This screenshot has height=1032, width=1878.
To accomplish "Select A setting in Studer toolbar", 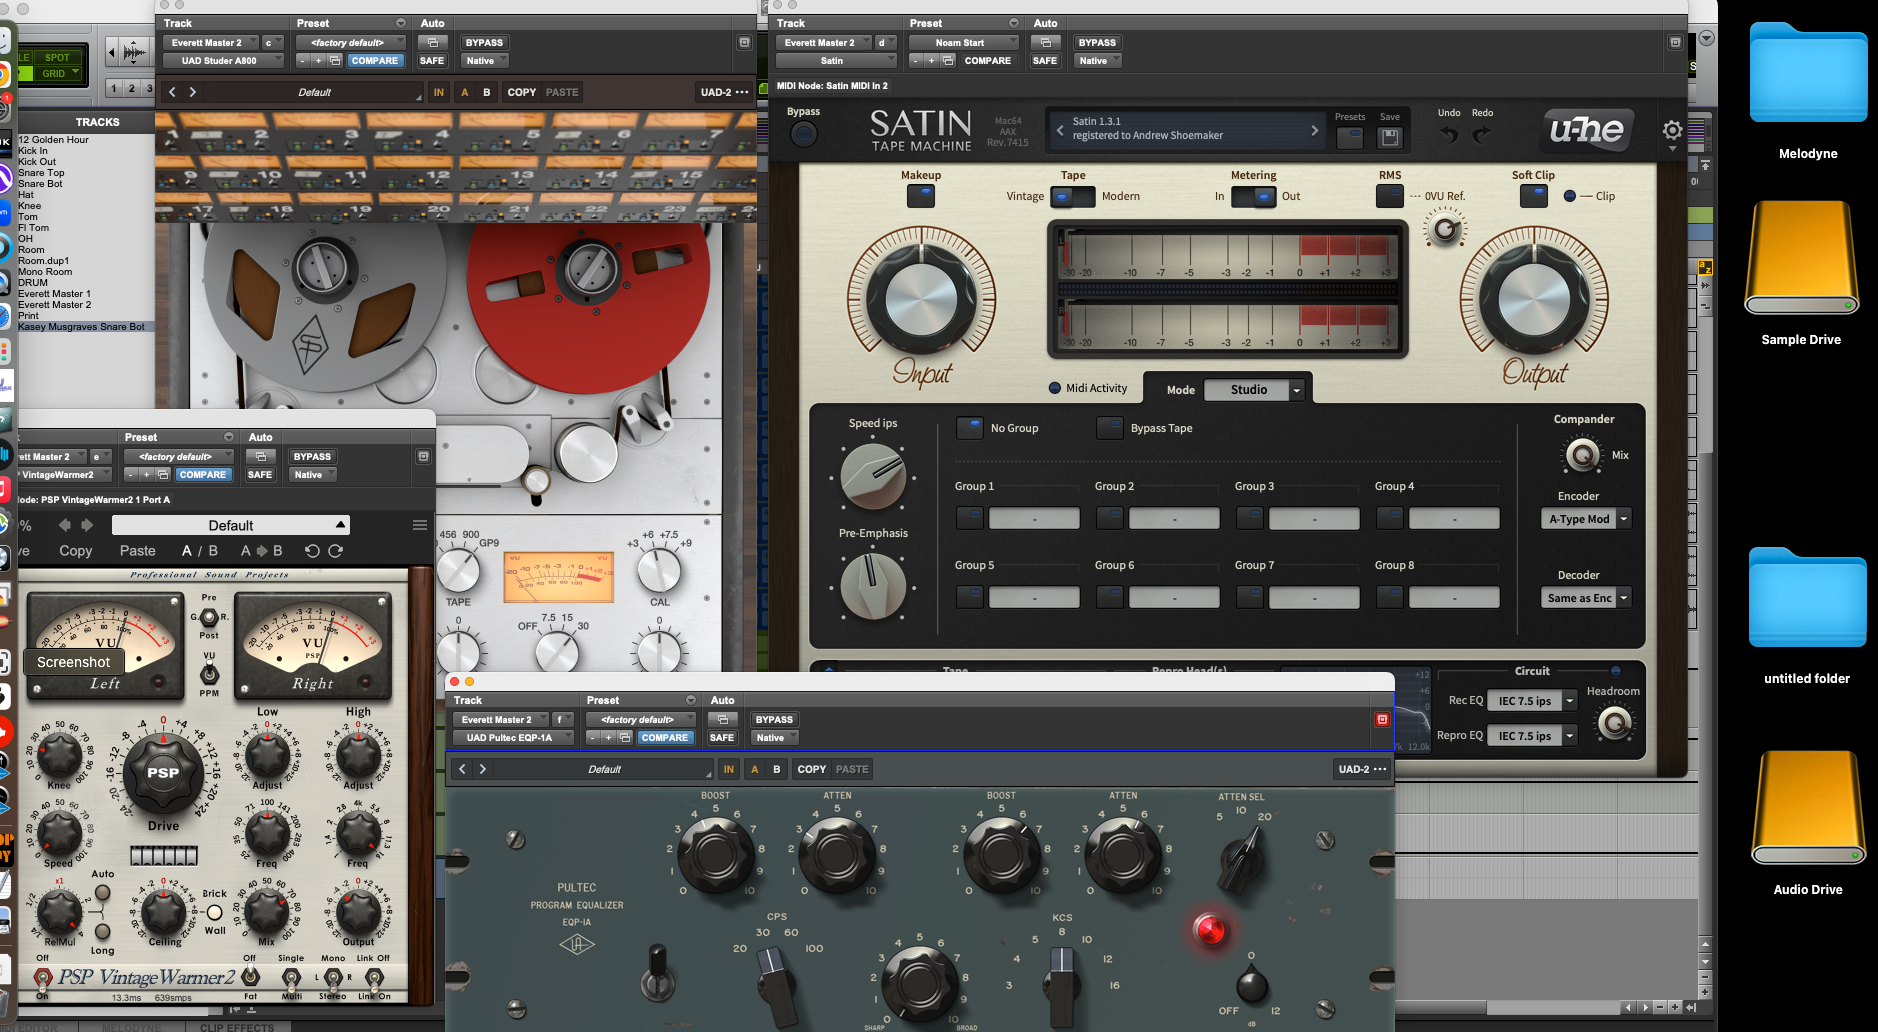I will click(464, 92).
